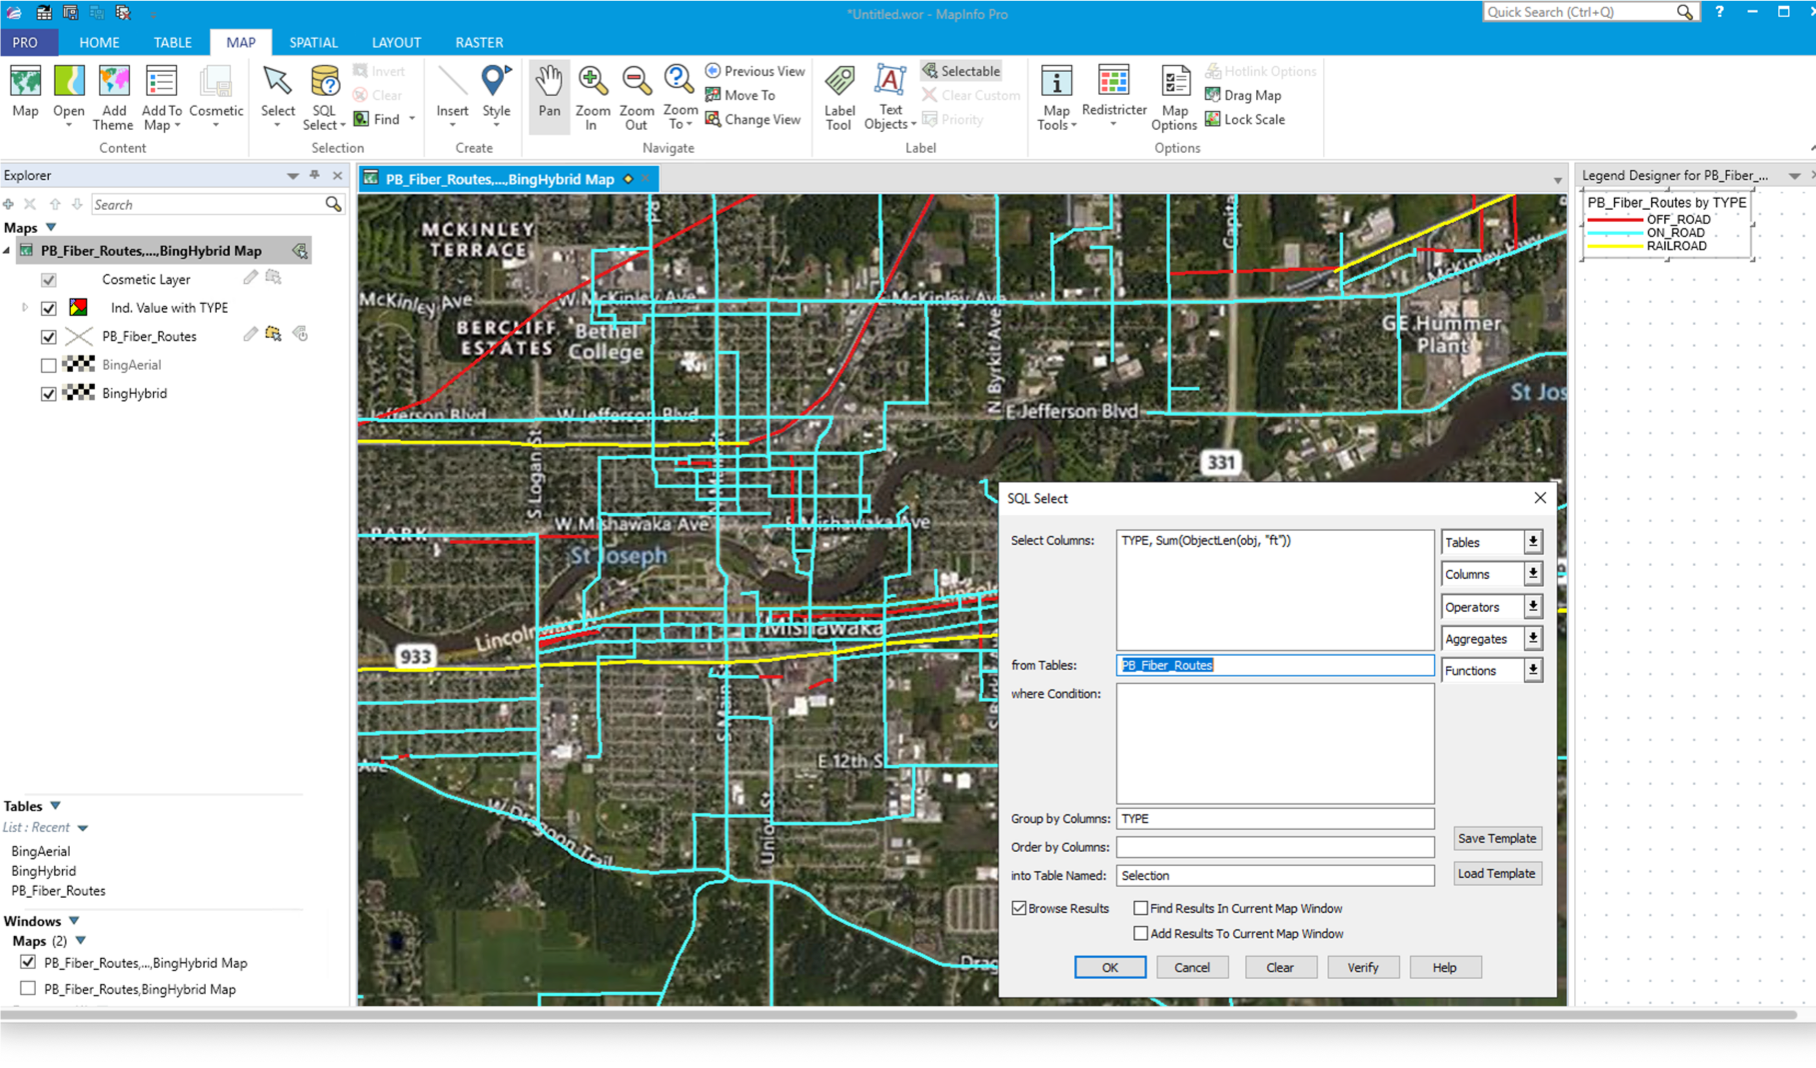Uncheck Browse Results in SQL Select
The image size is (1816, 1068).
tap(1019, 908)
